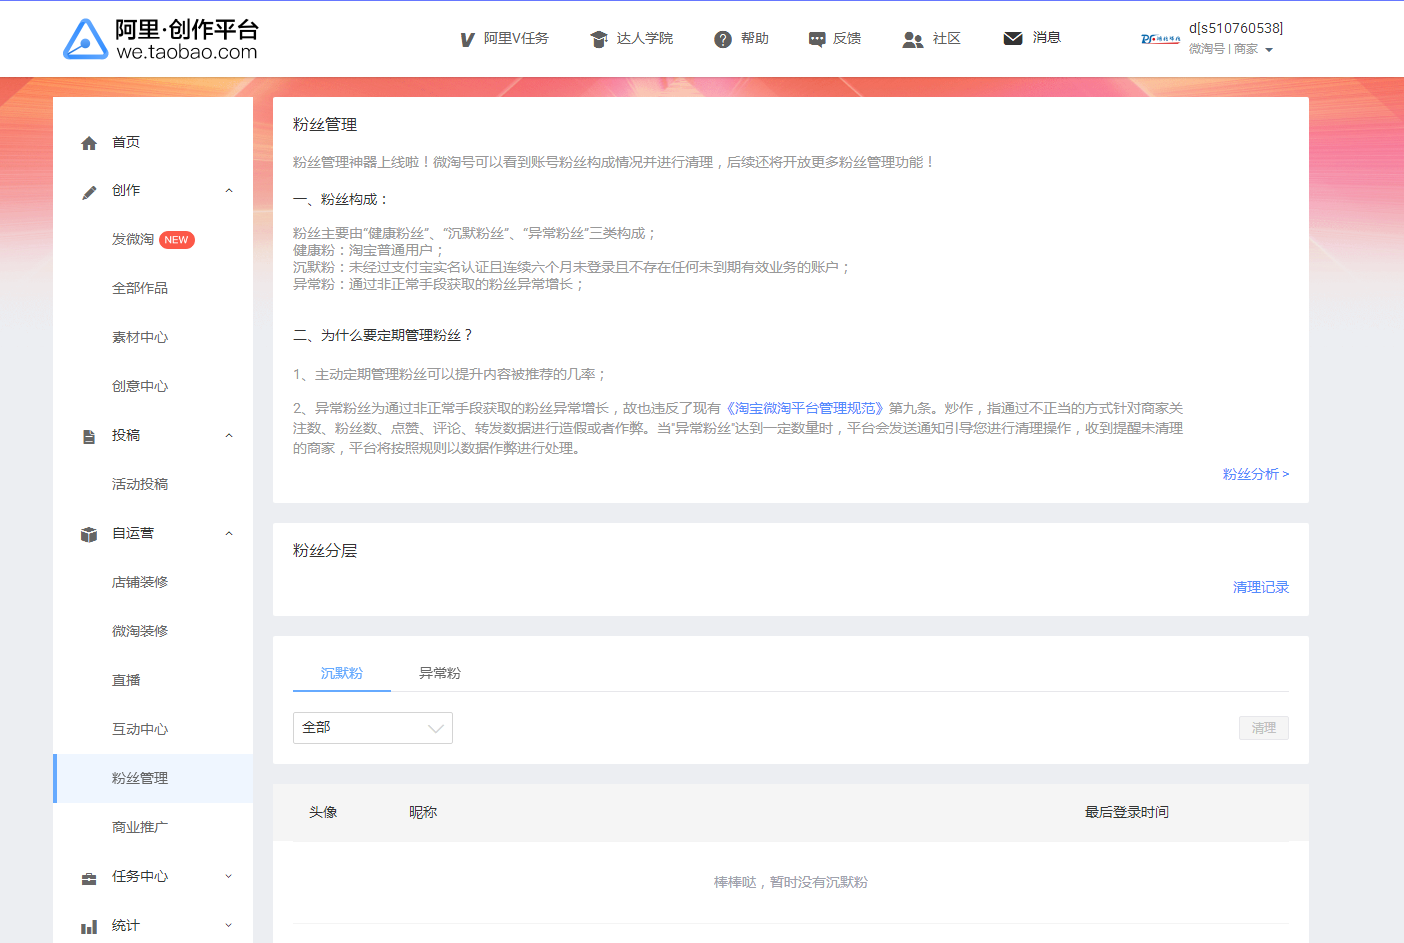This screenshot has width=1404, height=943.
Task: Open the 粉丝分析 link
Action: (x=1255, y=474)
